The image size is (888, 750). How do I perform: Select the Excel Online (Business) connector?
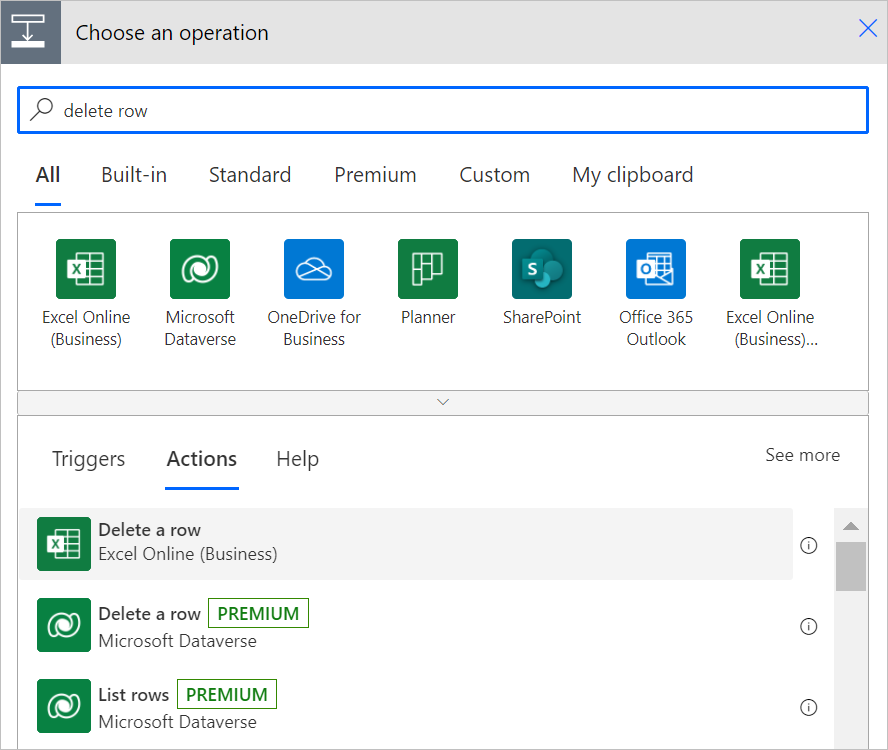tap(85, 269)
